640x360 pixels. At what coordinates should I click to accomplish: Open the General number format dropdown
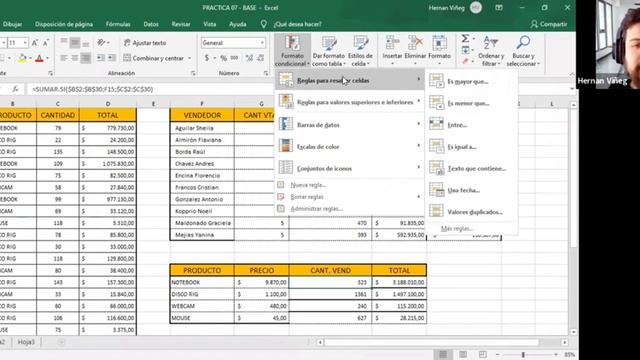click(262, 43)
